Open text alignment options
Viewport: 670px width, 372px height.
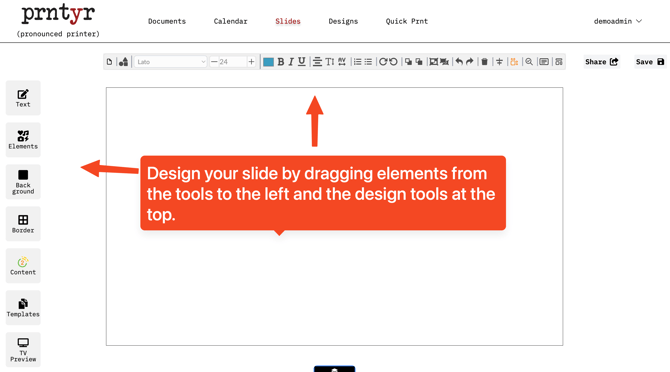(x=317, y=62)
